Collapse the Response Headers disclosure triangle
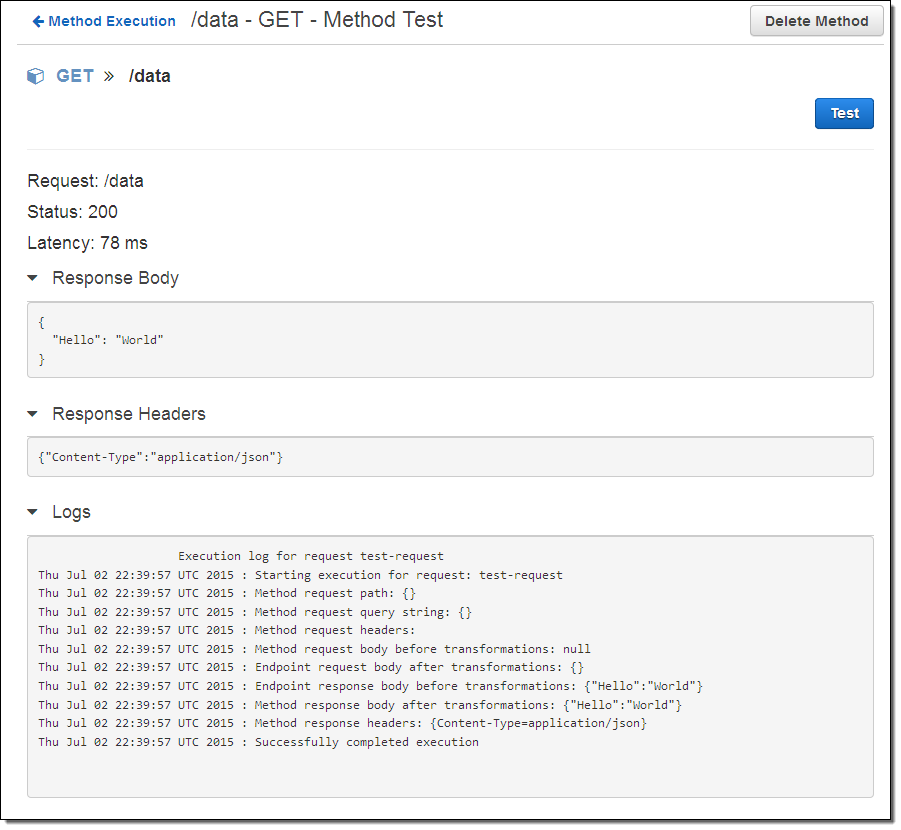901x830 pixels. [33, 414]
